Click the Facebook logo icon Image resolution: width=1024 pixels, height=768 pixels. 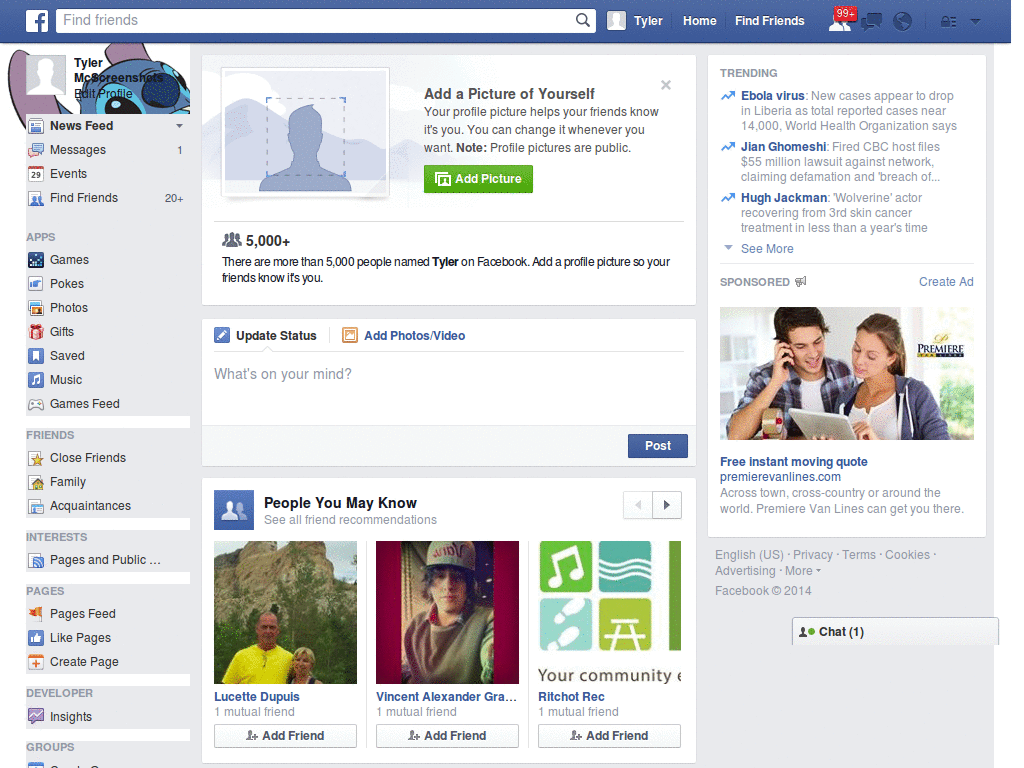pos(37,21)
